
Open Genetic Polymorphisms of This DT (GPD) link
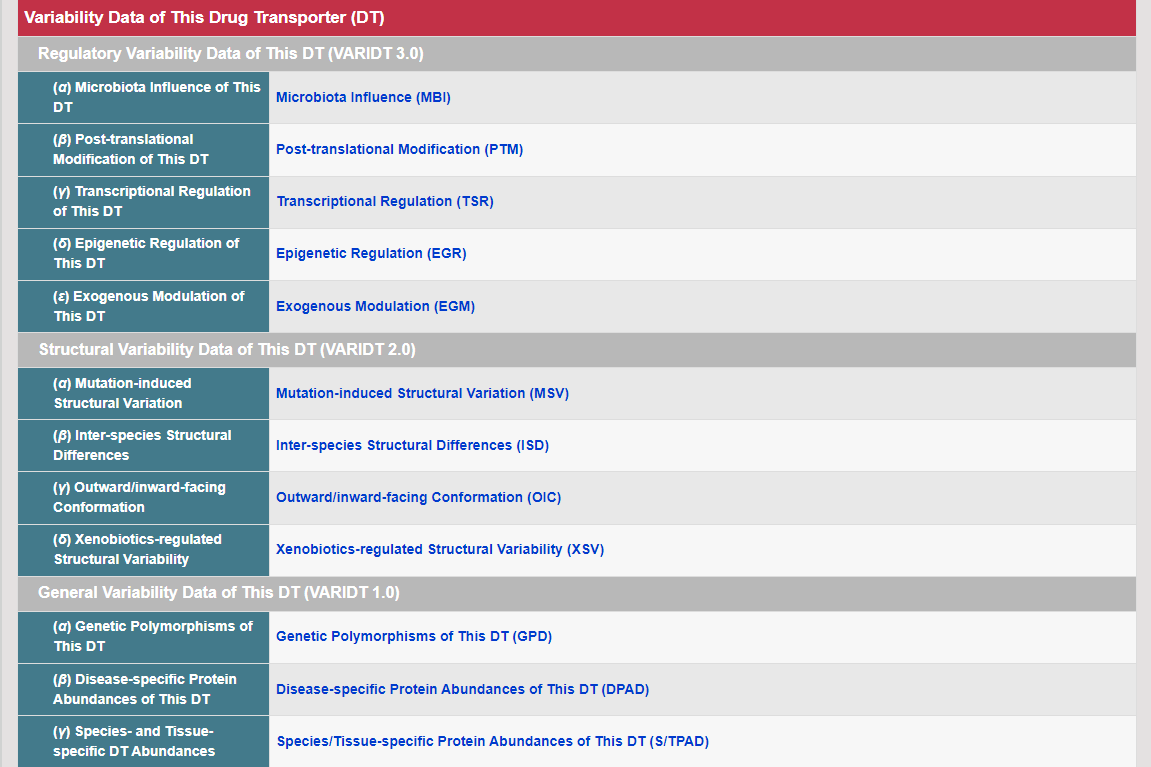click(414, 636)
